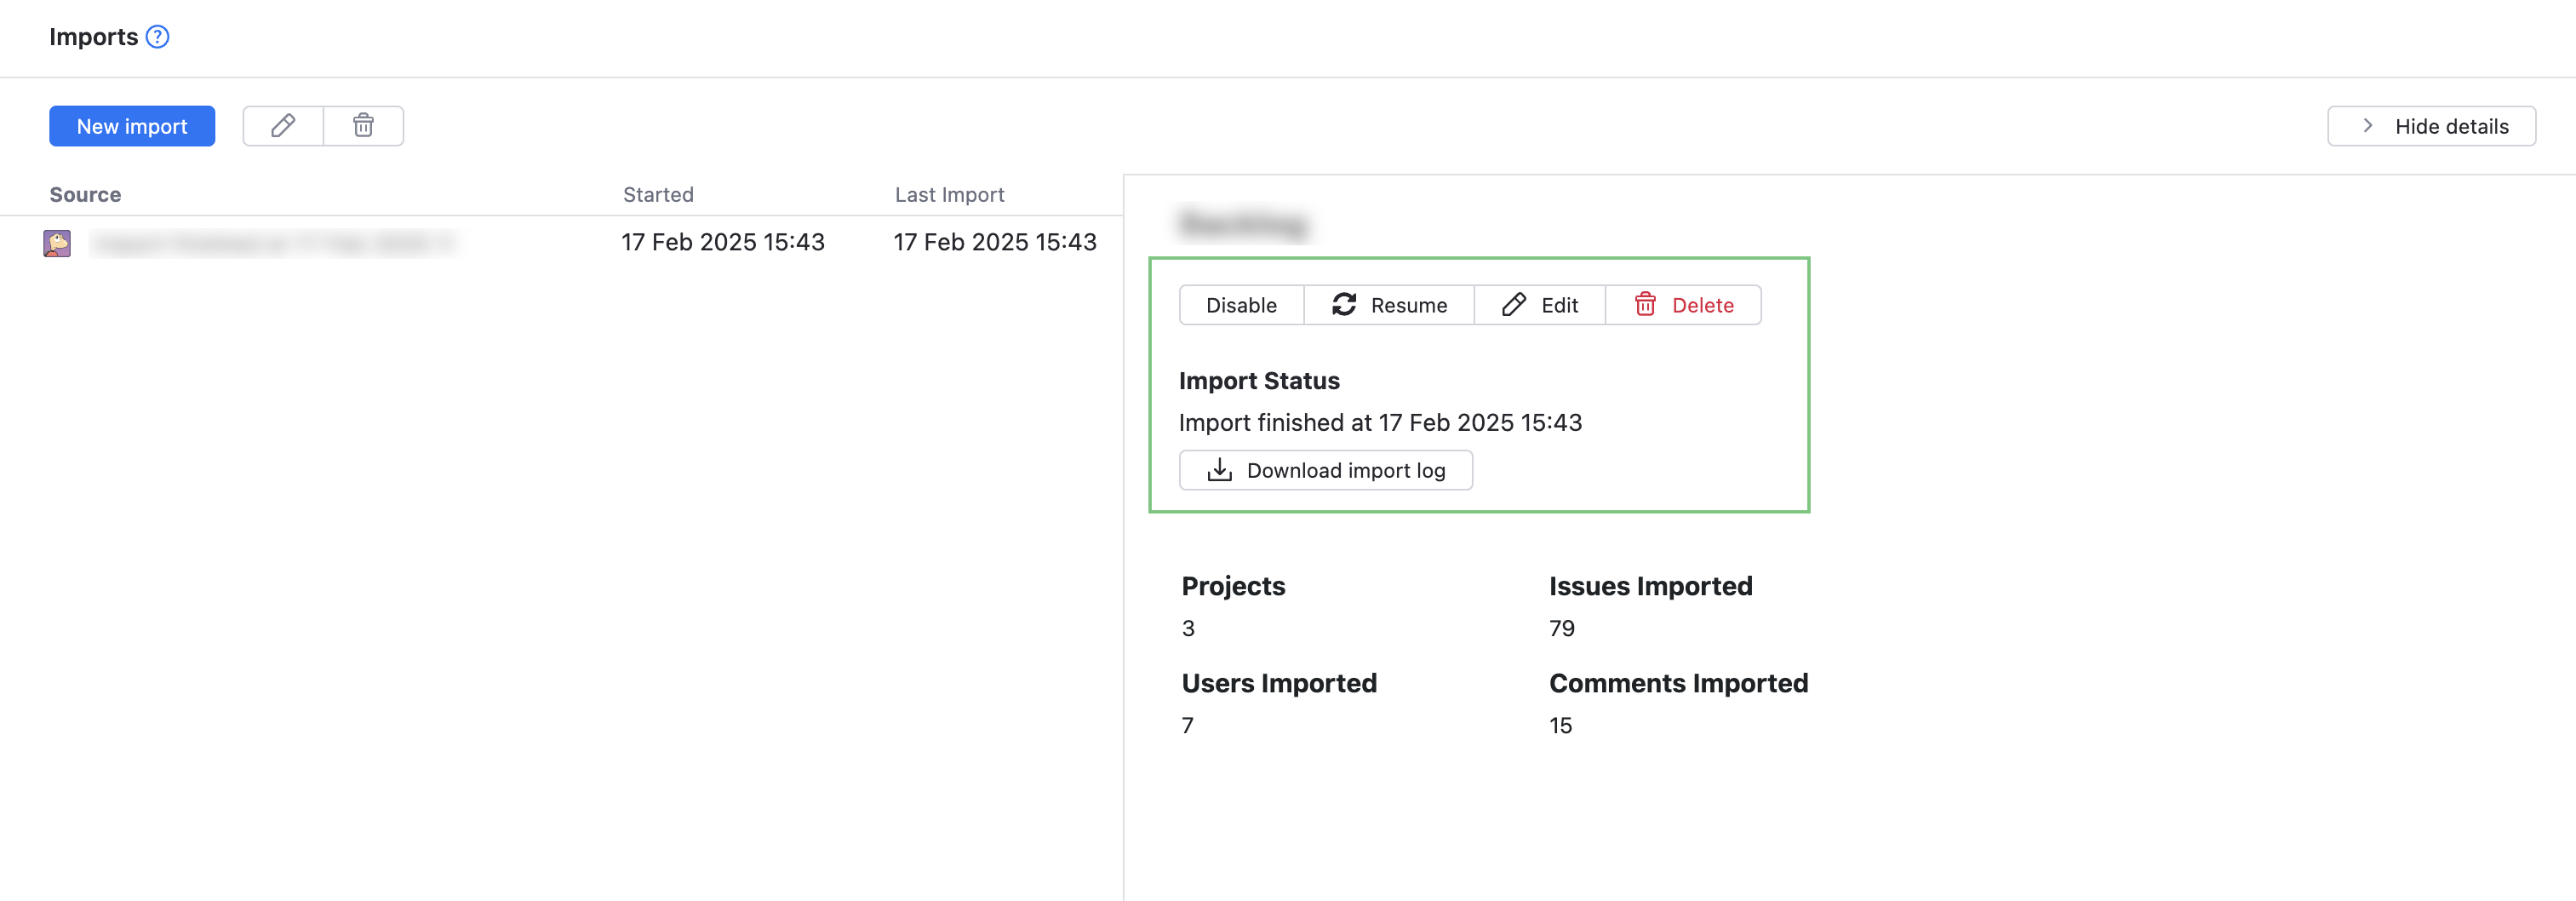The height and width of the screenshot is (901, 2576).
Task: Click the Source column header
Action: [84, 194]
